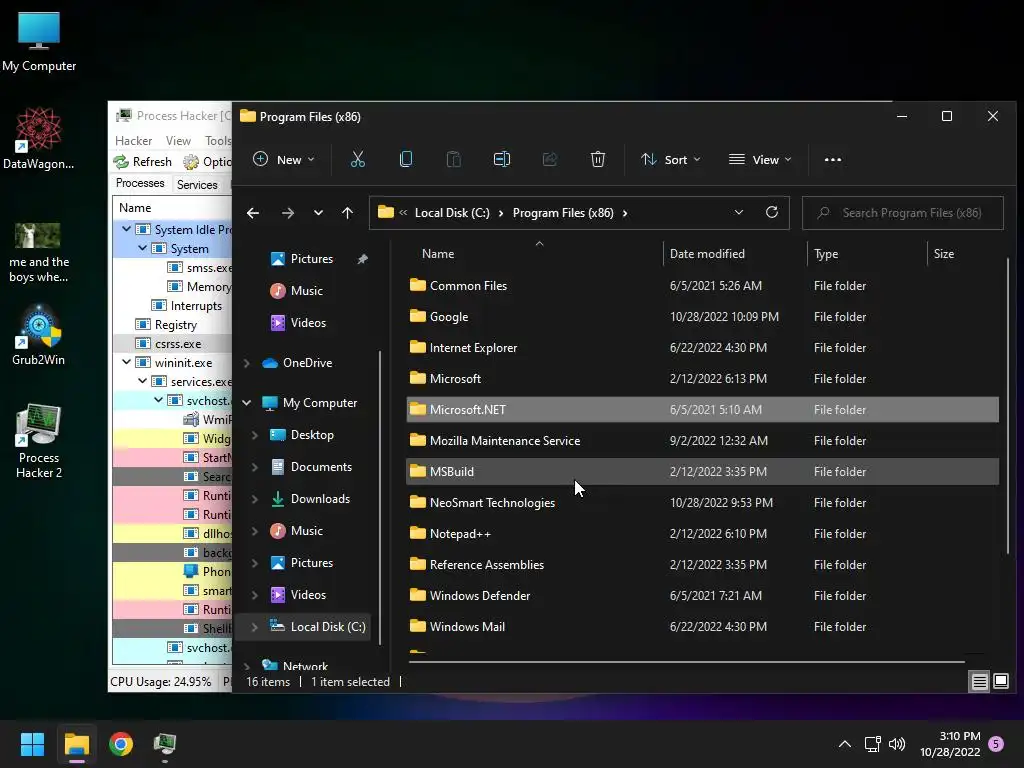
Task: Switch to Services tab in Process Hacker
Action: [197, 185]
